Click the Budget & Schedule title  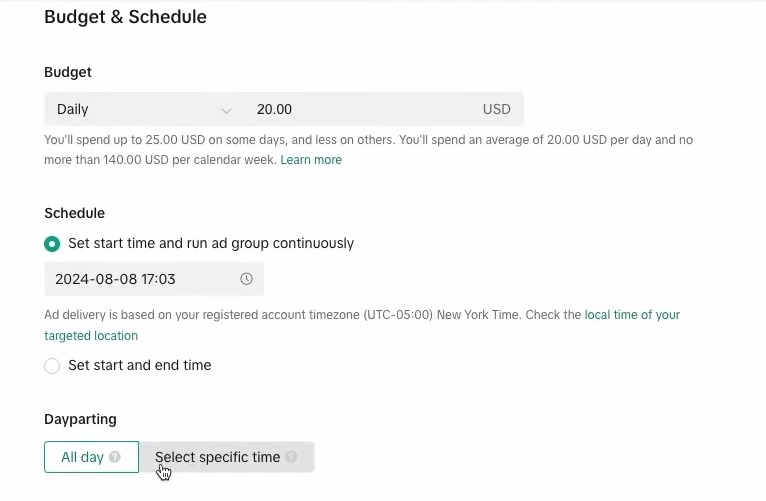tap(125, 17)
